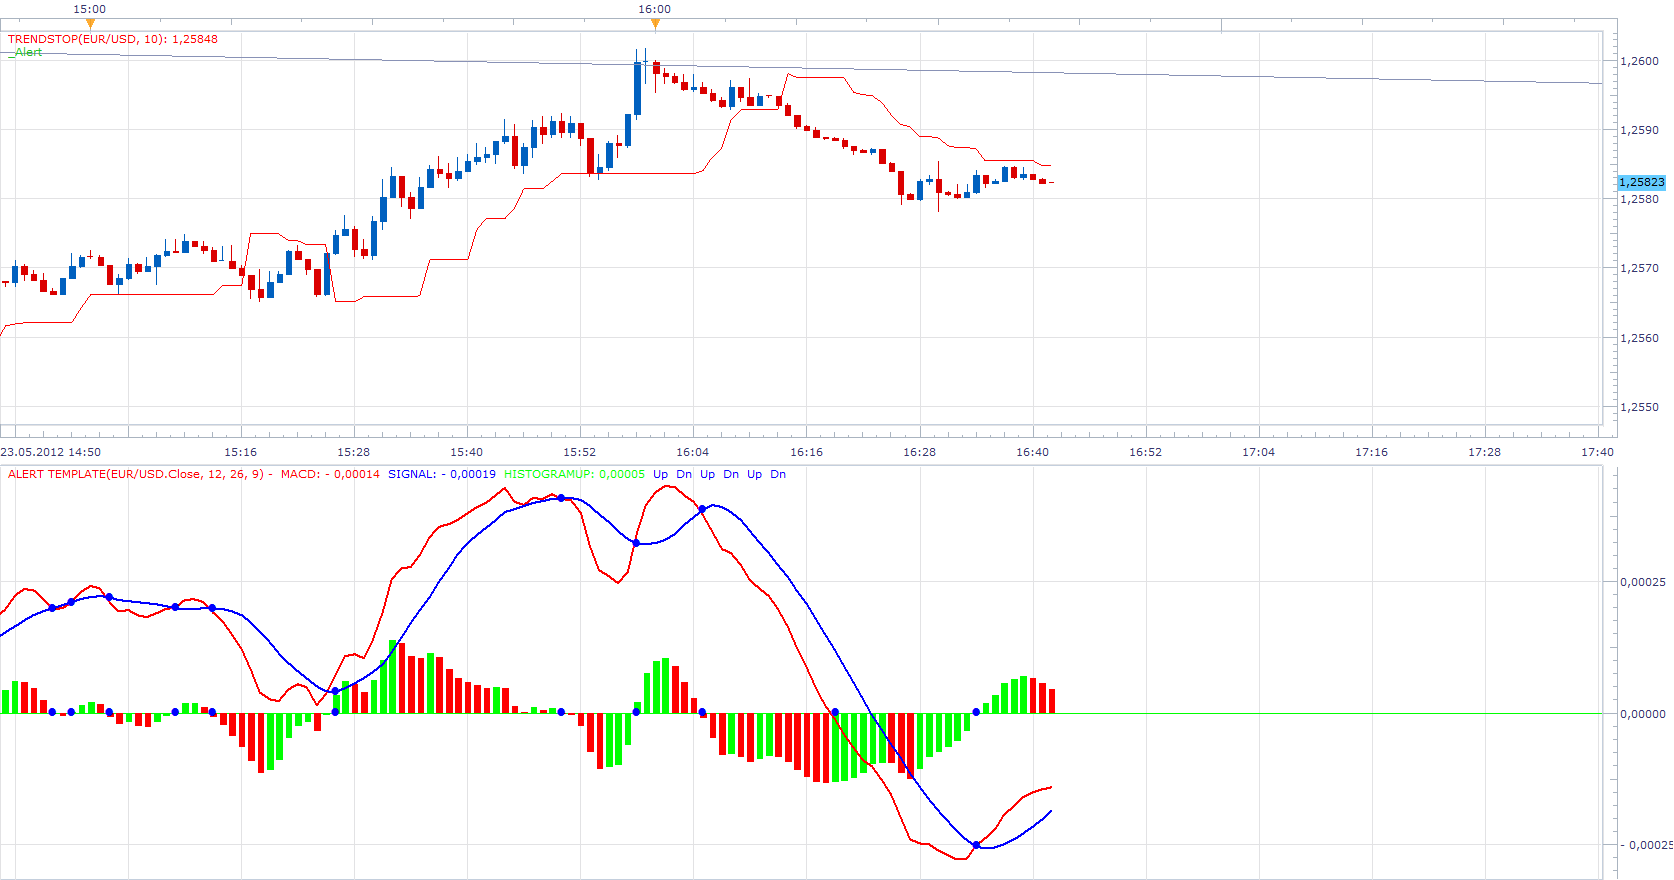Click the 0,00000 zero level axis label
The height and width of the screenshot is (880, 1674).
click(1643, 714)
